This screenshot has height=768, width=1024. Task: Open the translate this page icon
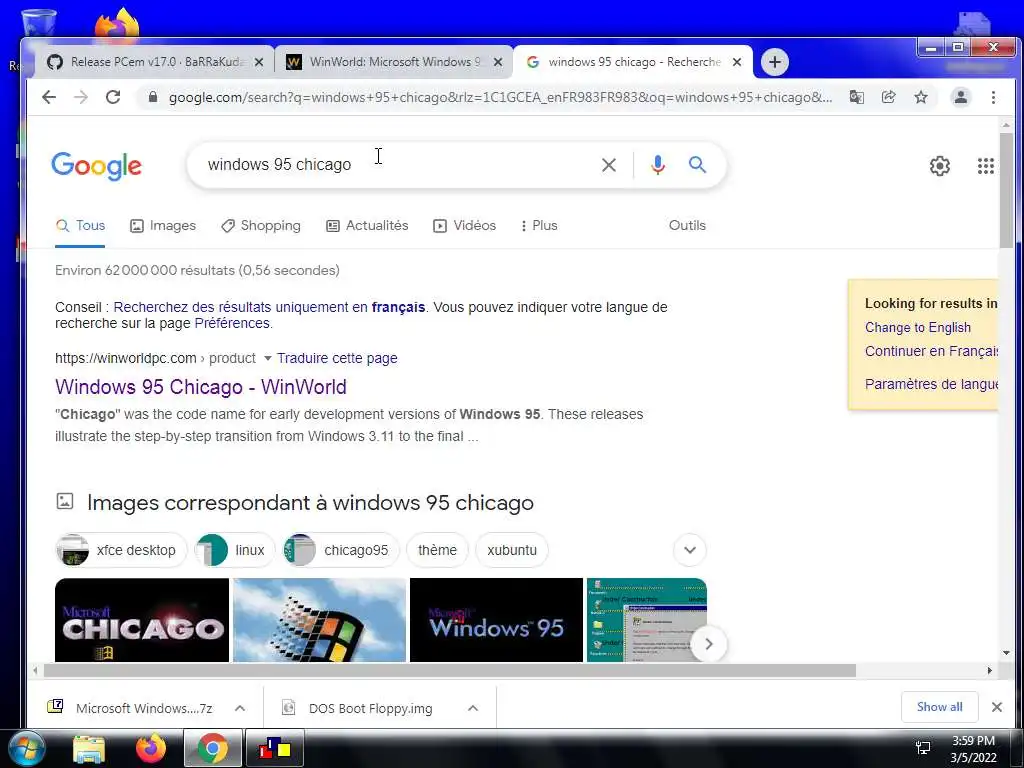(x=856, y=97)
